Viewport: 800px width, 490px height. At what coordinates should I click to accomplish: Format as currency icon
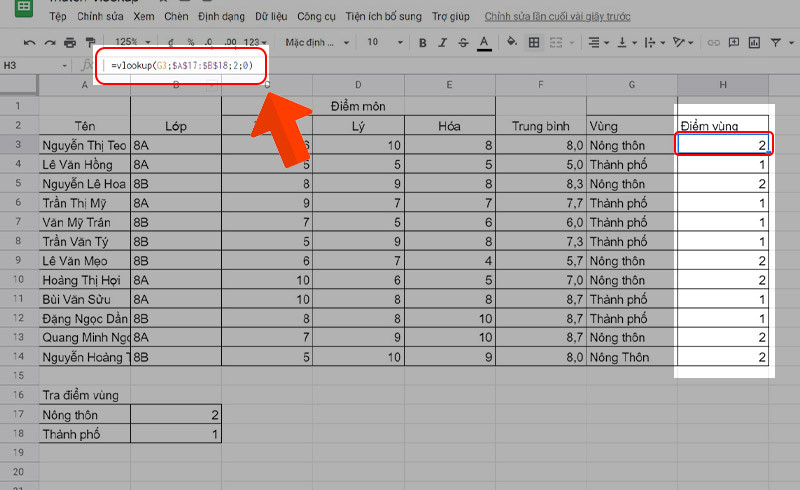(x=171, y=43)
